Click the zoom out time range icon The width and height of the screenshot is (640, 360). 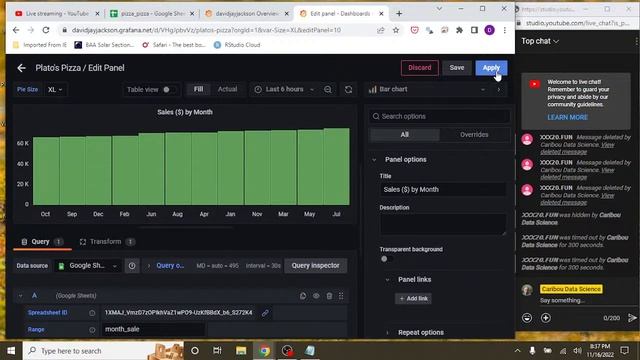pos(328,89)
